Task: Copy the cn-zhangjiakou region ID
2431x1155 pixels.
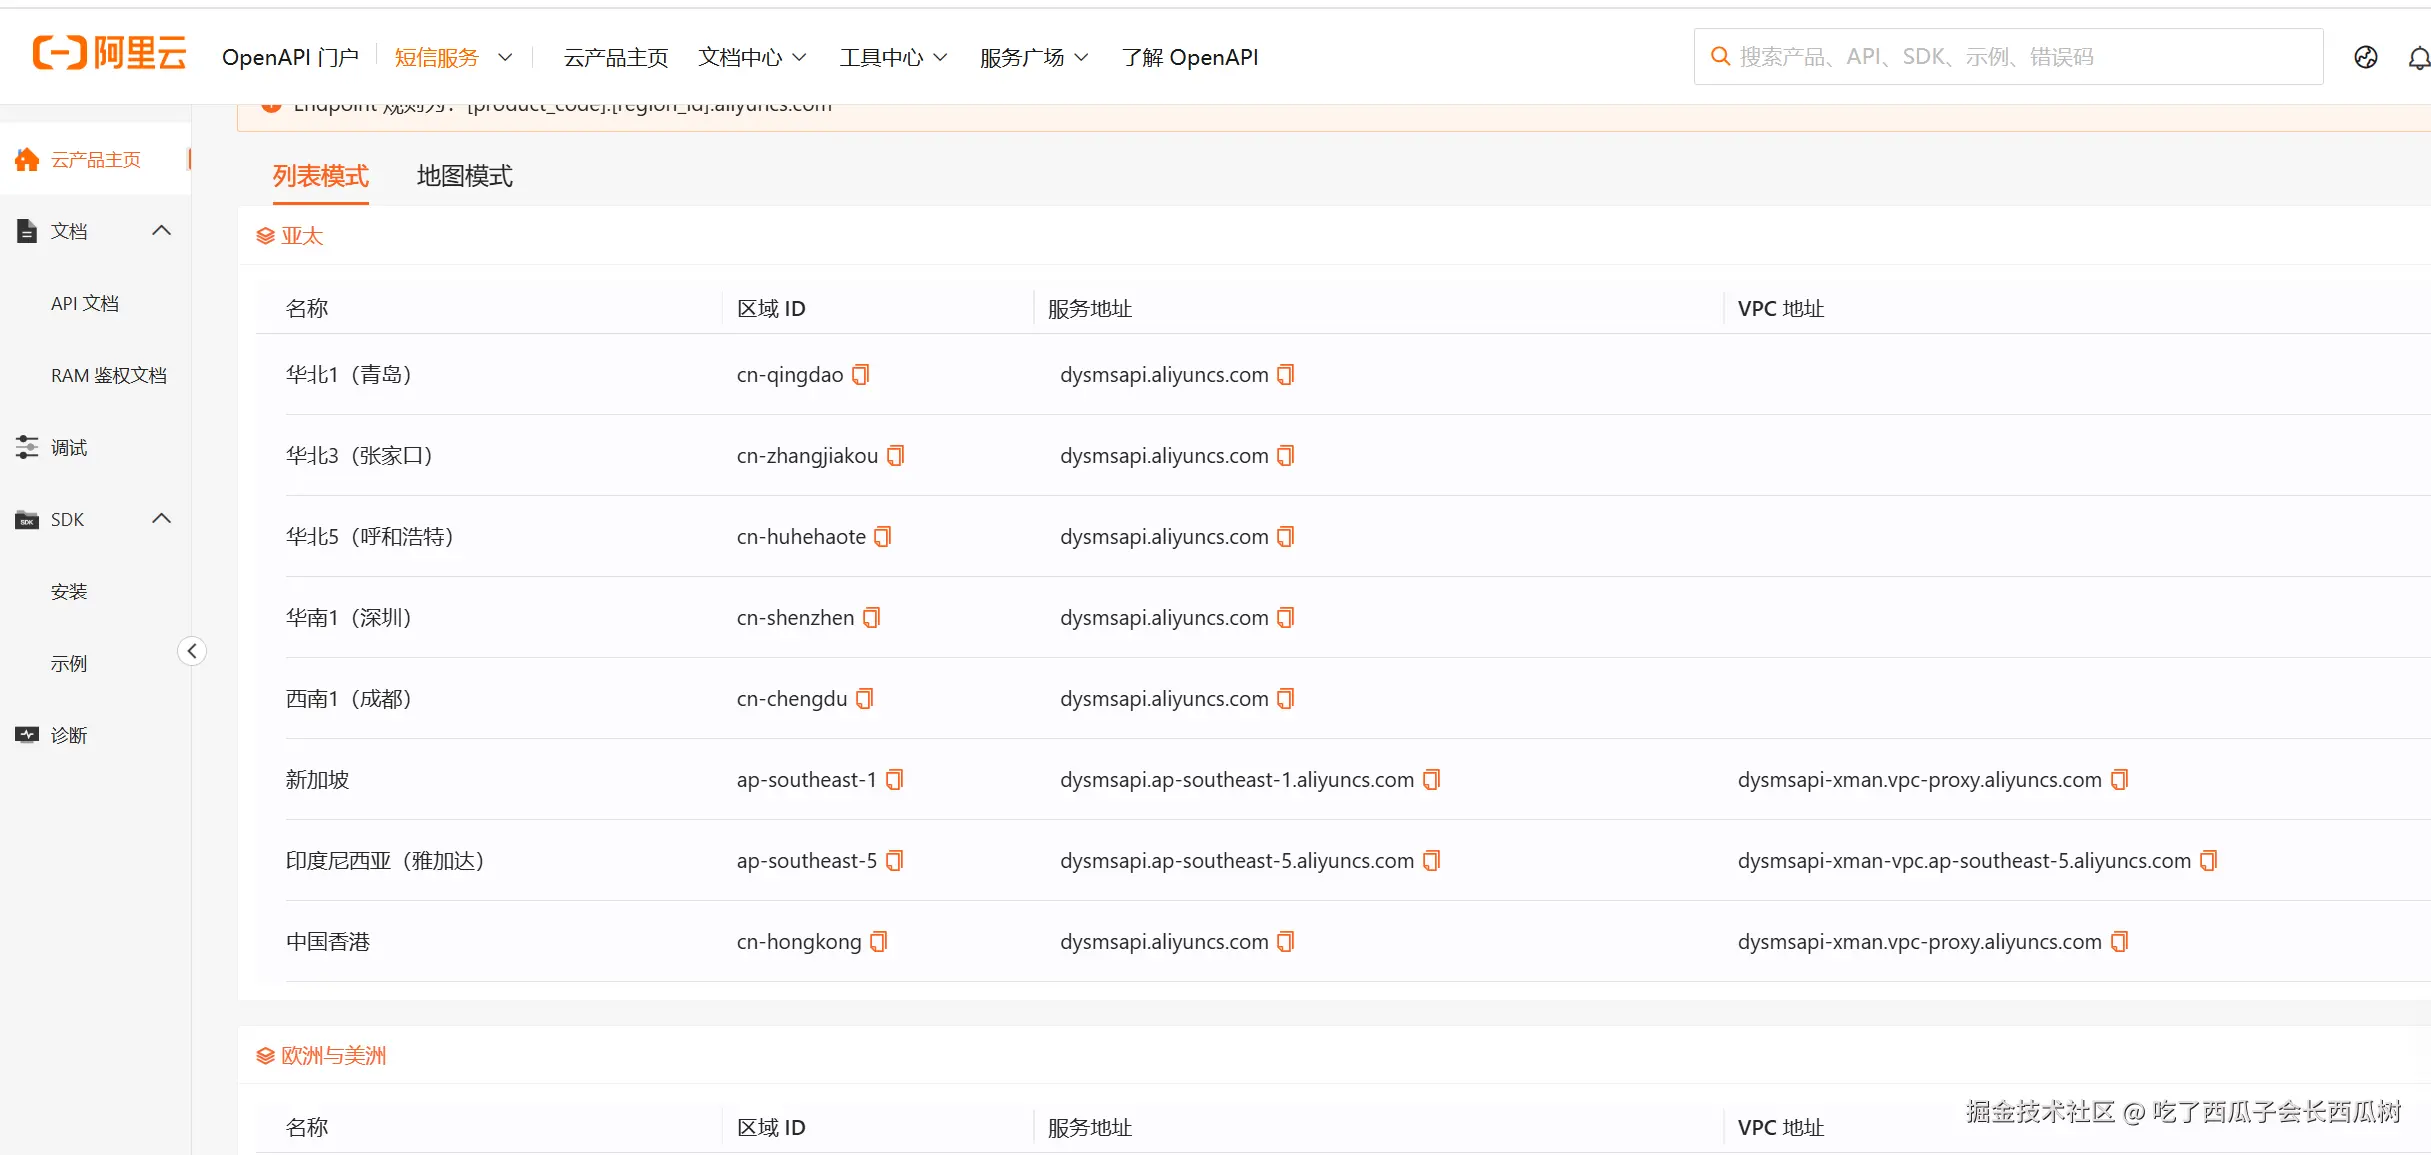Action: pos(895,455)
